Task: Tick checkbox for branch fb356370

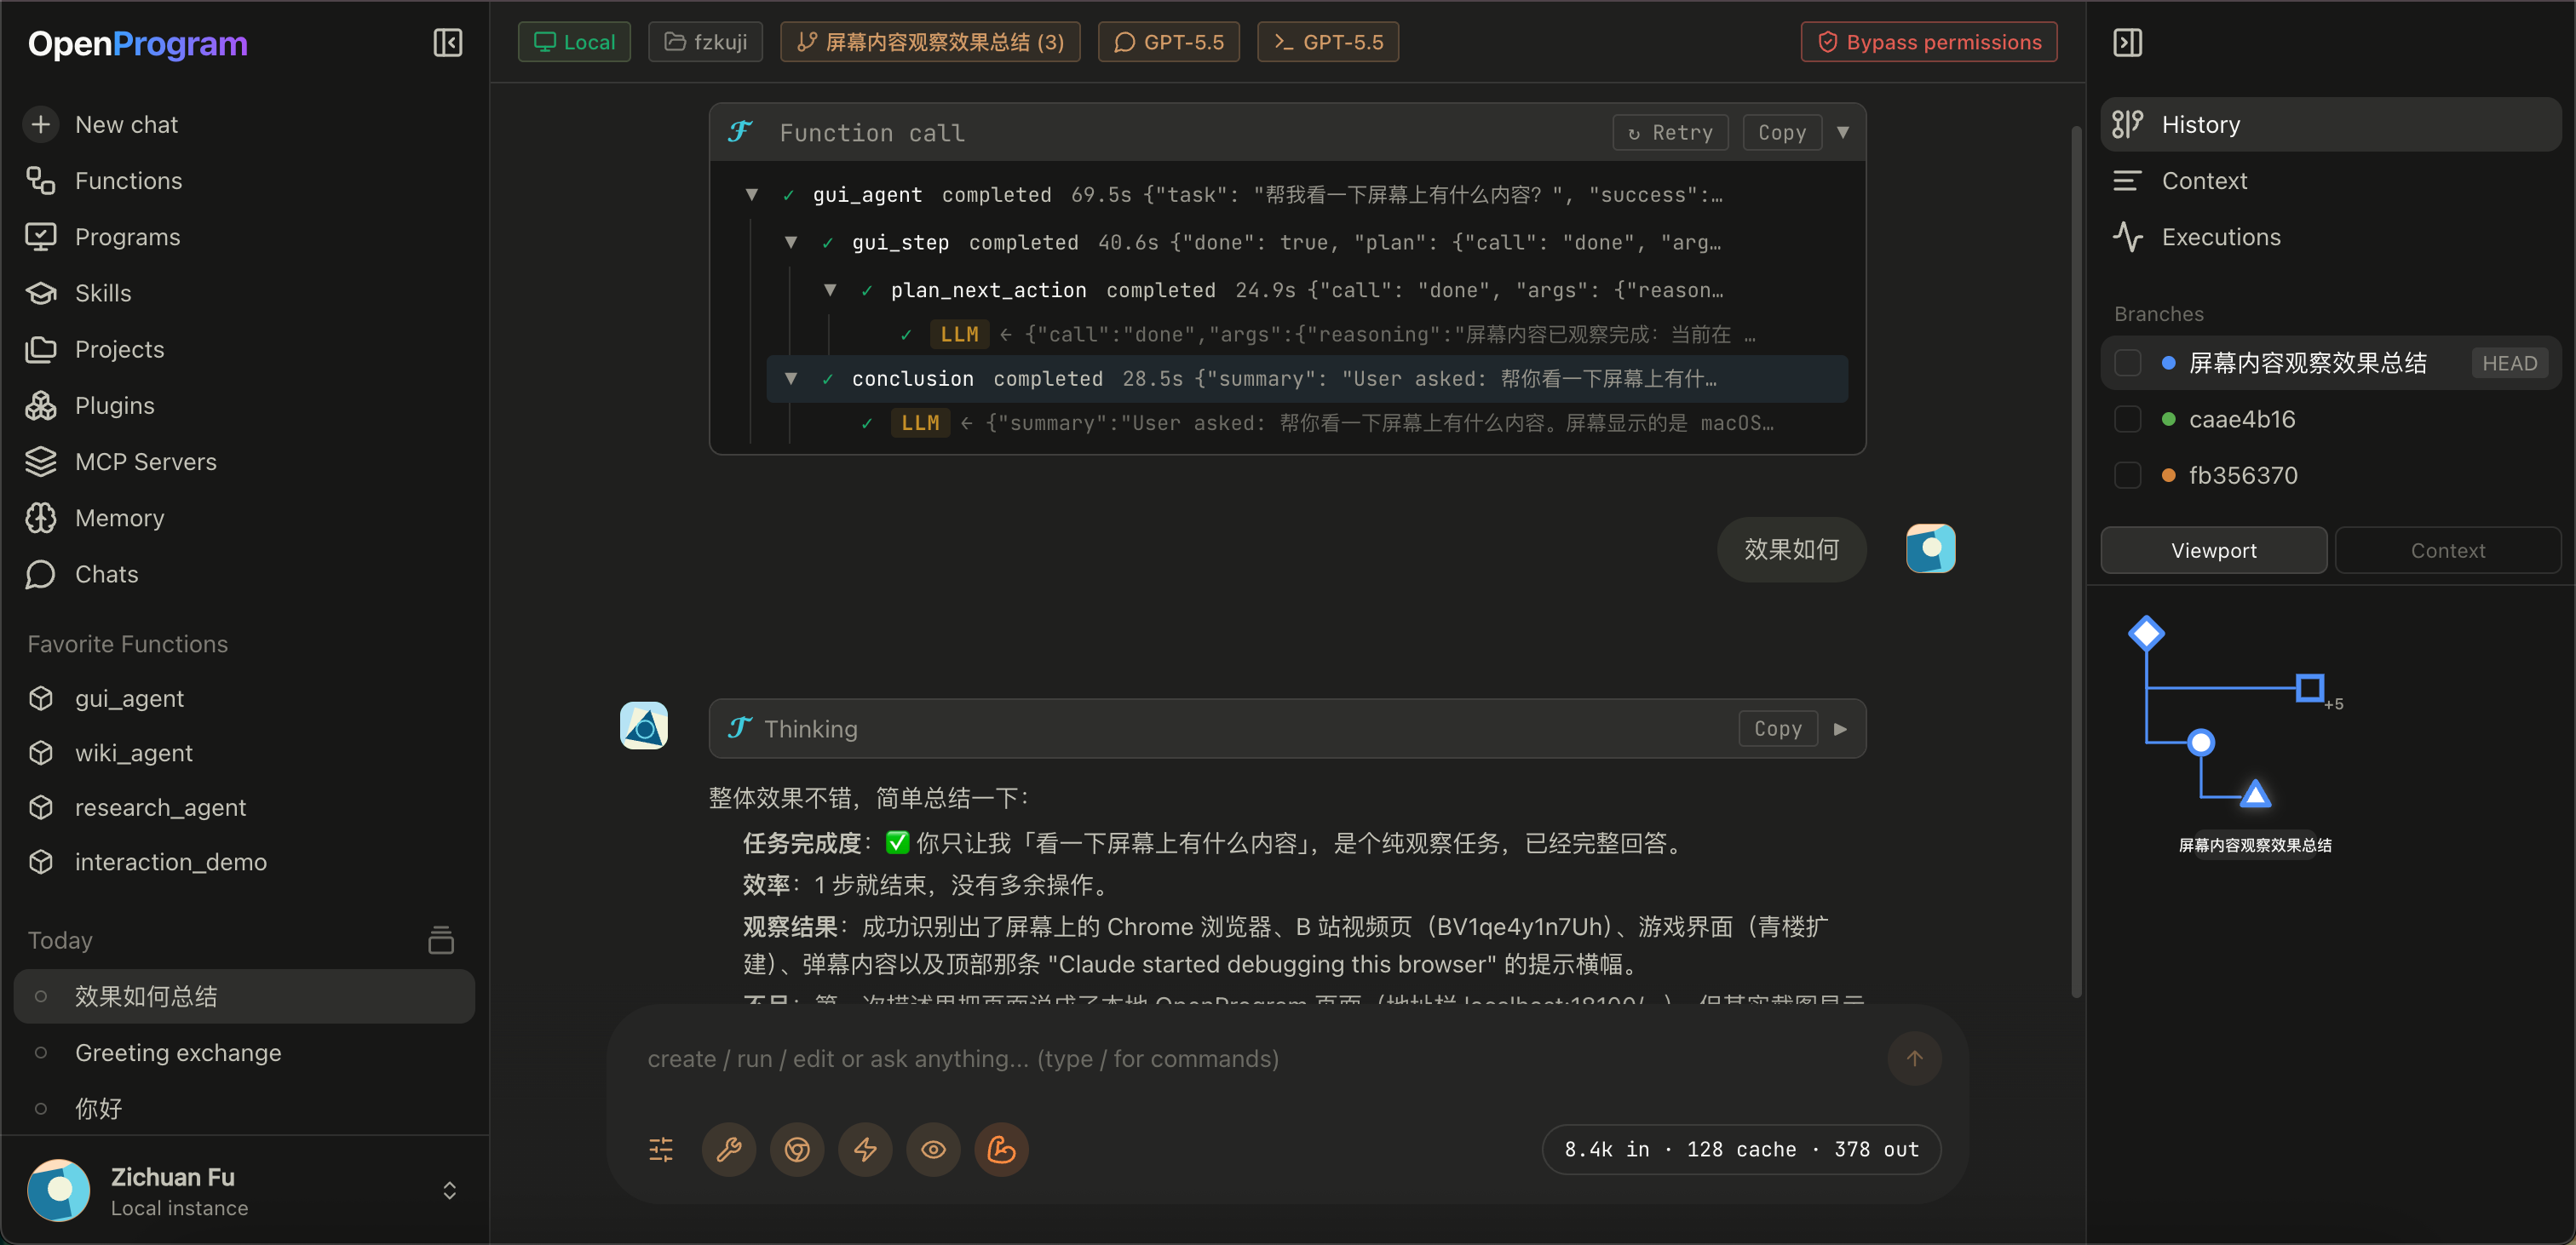Action: 2127,475
